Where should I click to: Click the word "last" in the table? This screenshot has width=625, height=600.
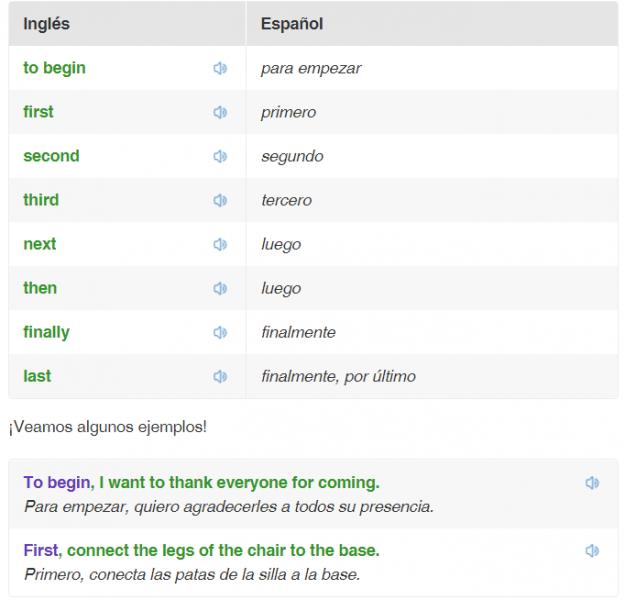pyautogui.click(x=37, y=376)
